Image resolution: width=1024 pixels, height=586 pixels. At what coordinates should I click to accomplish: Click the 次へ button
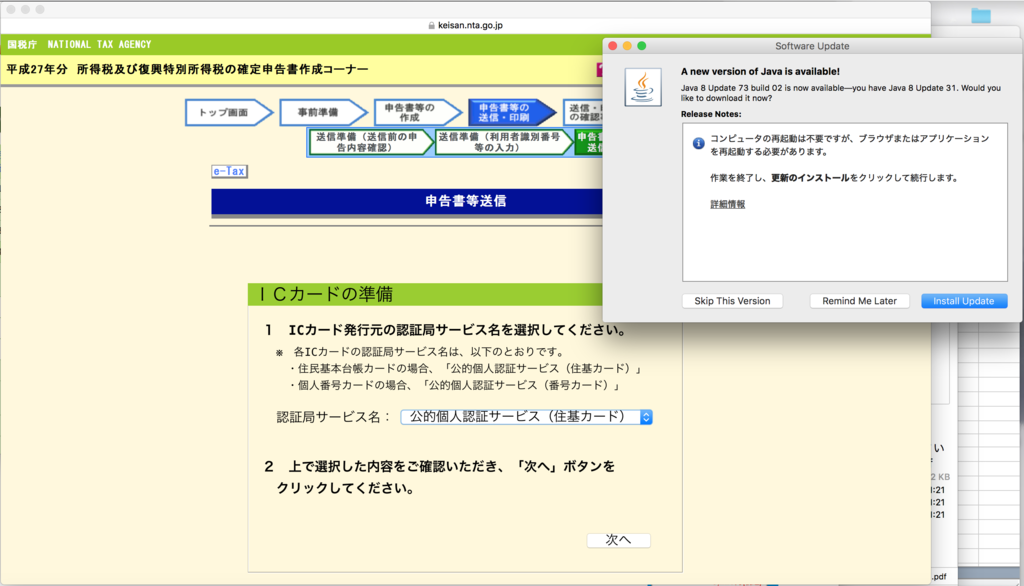click(618, 540)
